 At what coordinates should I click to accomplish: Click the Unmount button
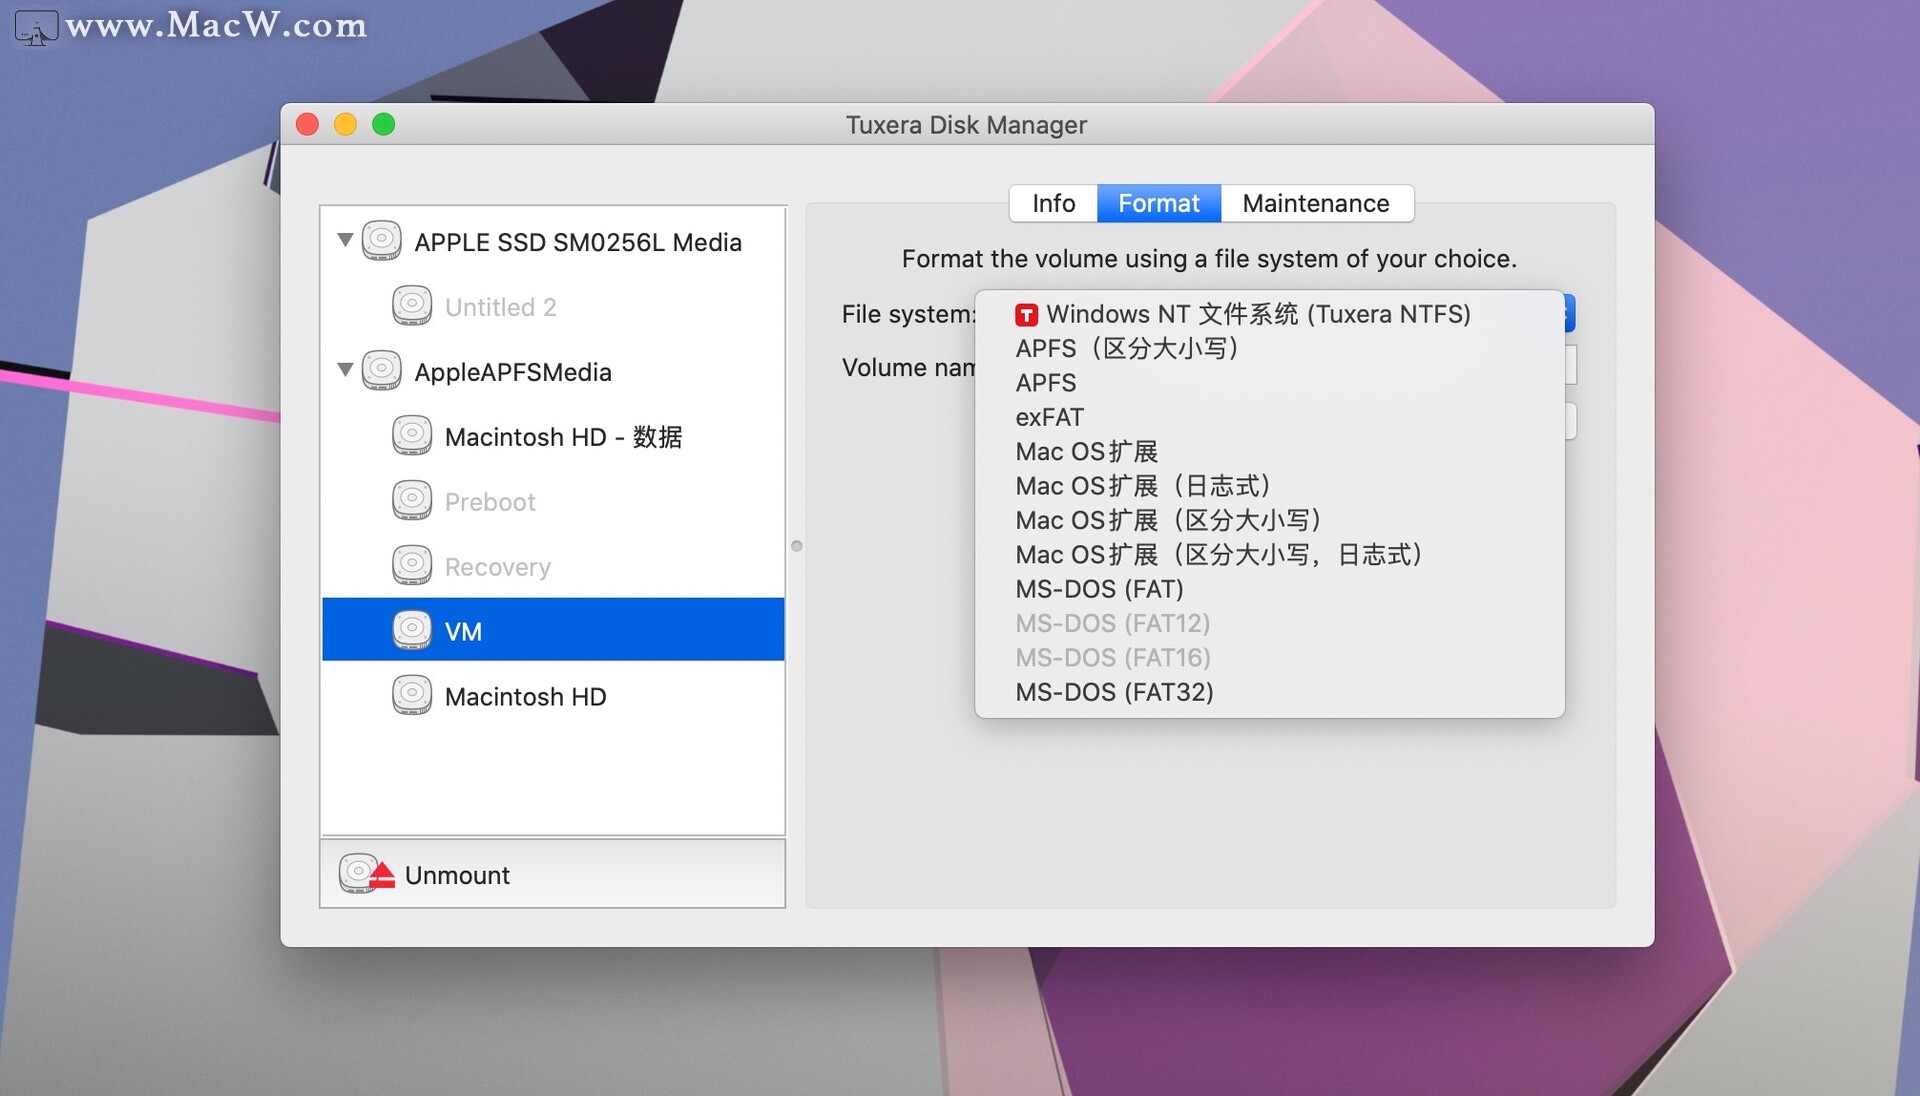pyautogui.click(x=456, y=874)
